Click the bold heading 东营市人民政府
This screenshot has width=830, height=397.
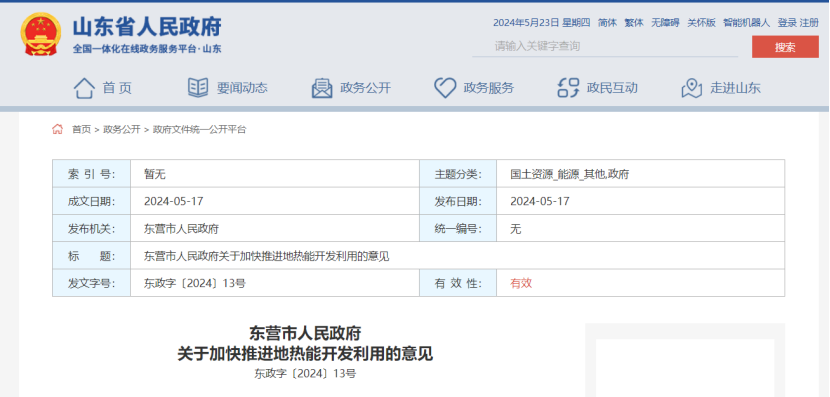[x=305, y=333]
